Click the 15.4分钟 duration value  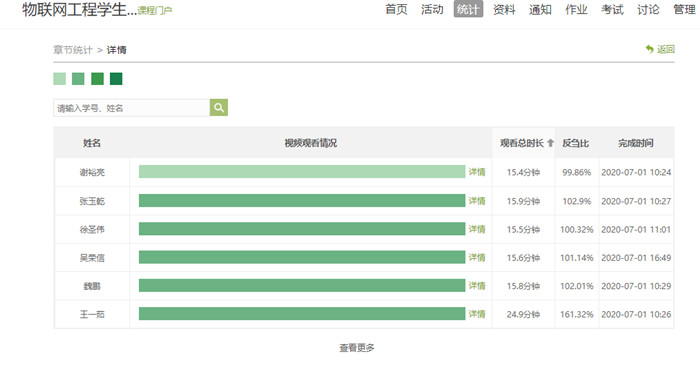[x=523, y=172]
